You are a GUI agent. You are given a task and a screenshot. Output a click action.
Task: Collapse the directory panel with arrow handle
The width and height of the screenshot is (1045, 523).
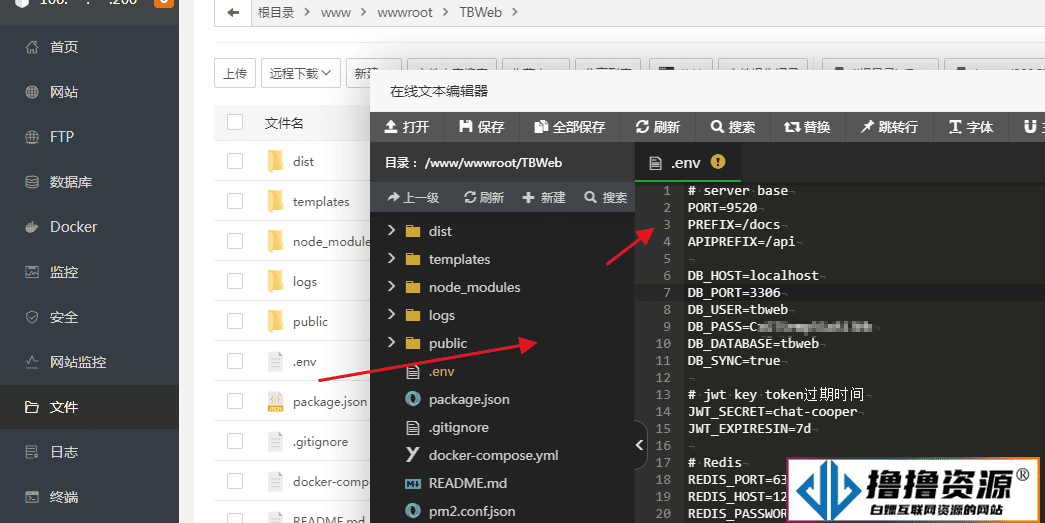(639, 444)
